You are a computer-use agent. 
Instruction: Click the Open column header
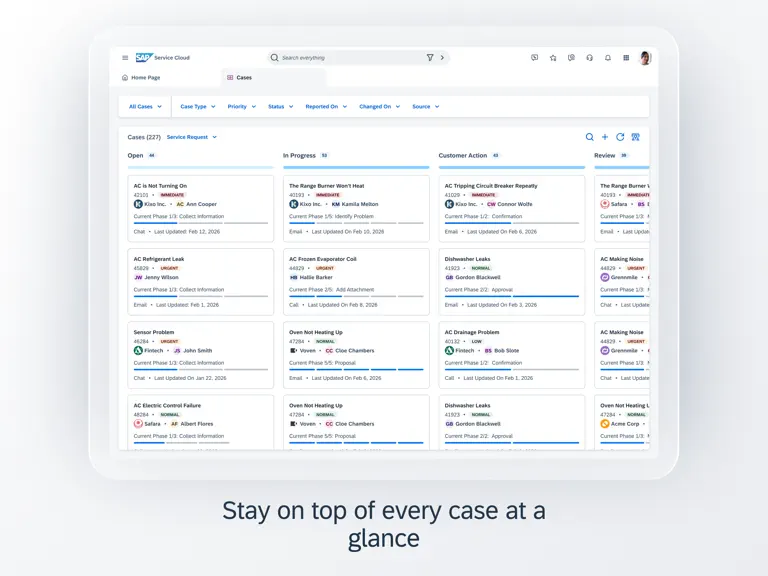pyautogui.click(x=135, y=156)
